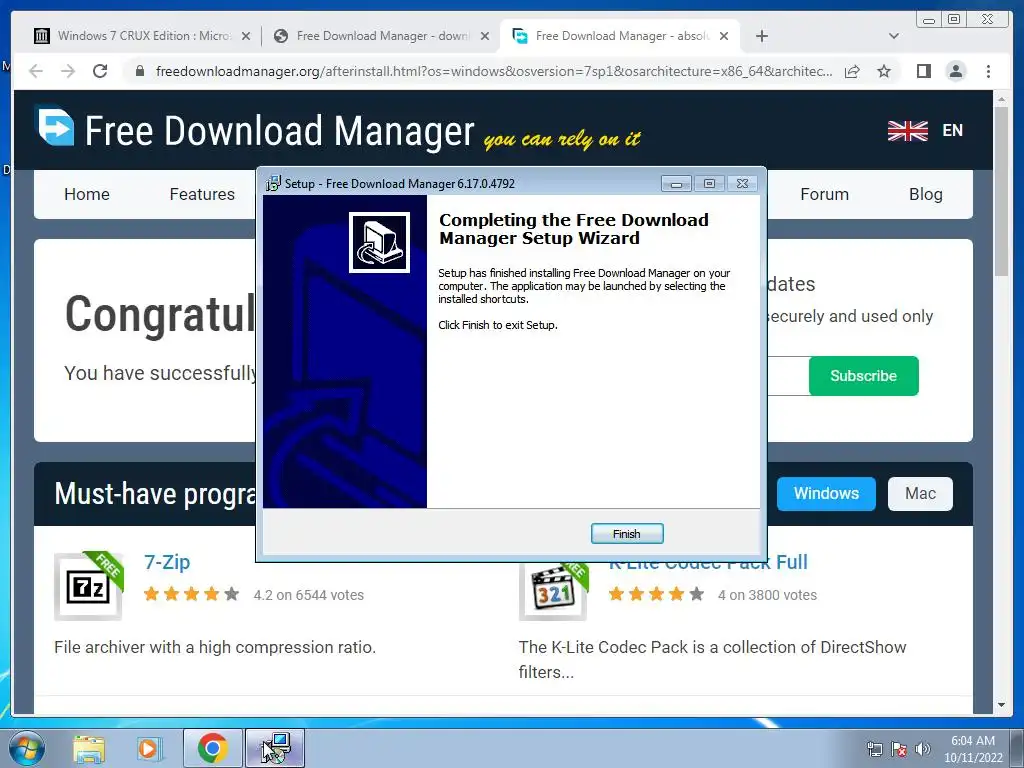
Task: Open the UK flag language selector
Action: [908, 131]
